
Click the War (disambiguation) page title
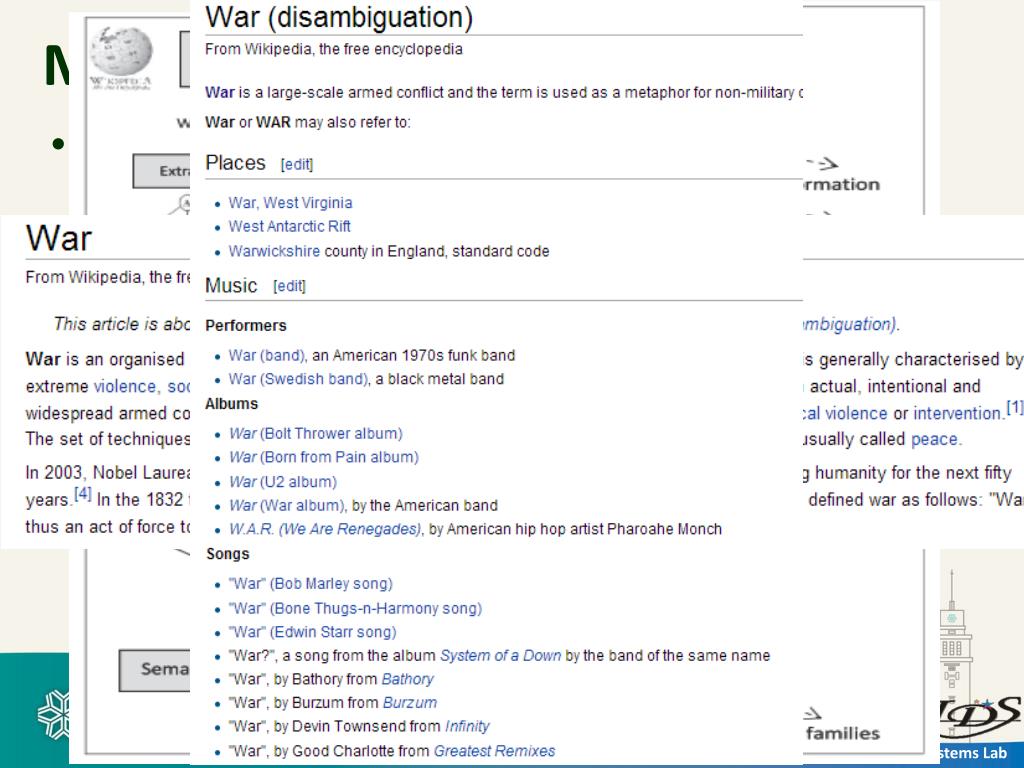338,18
